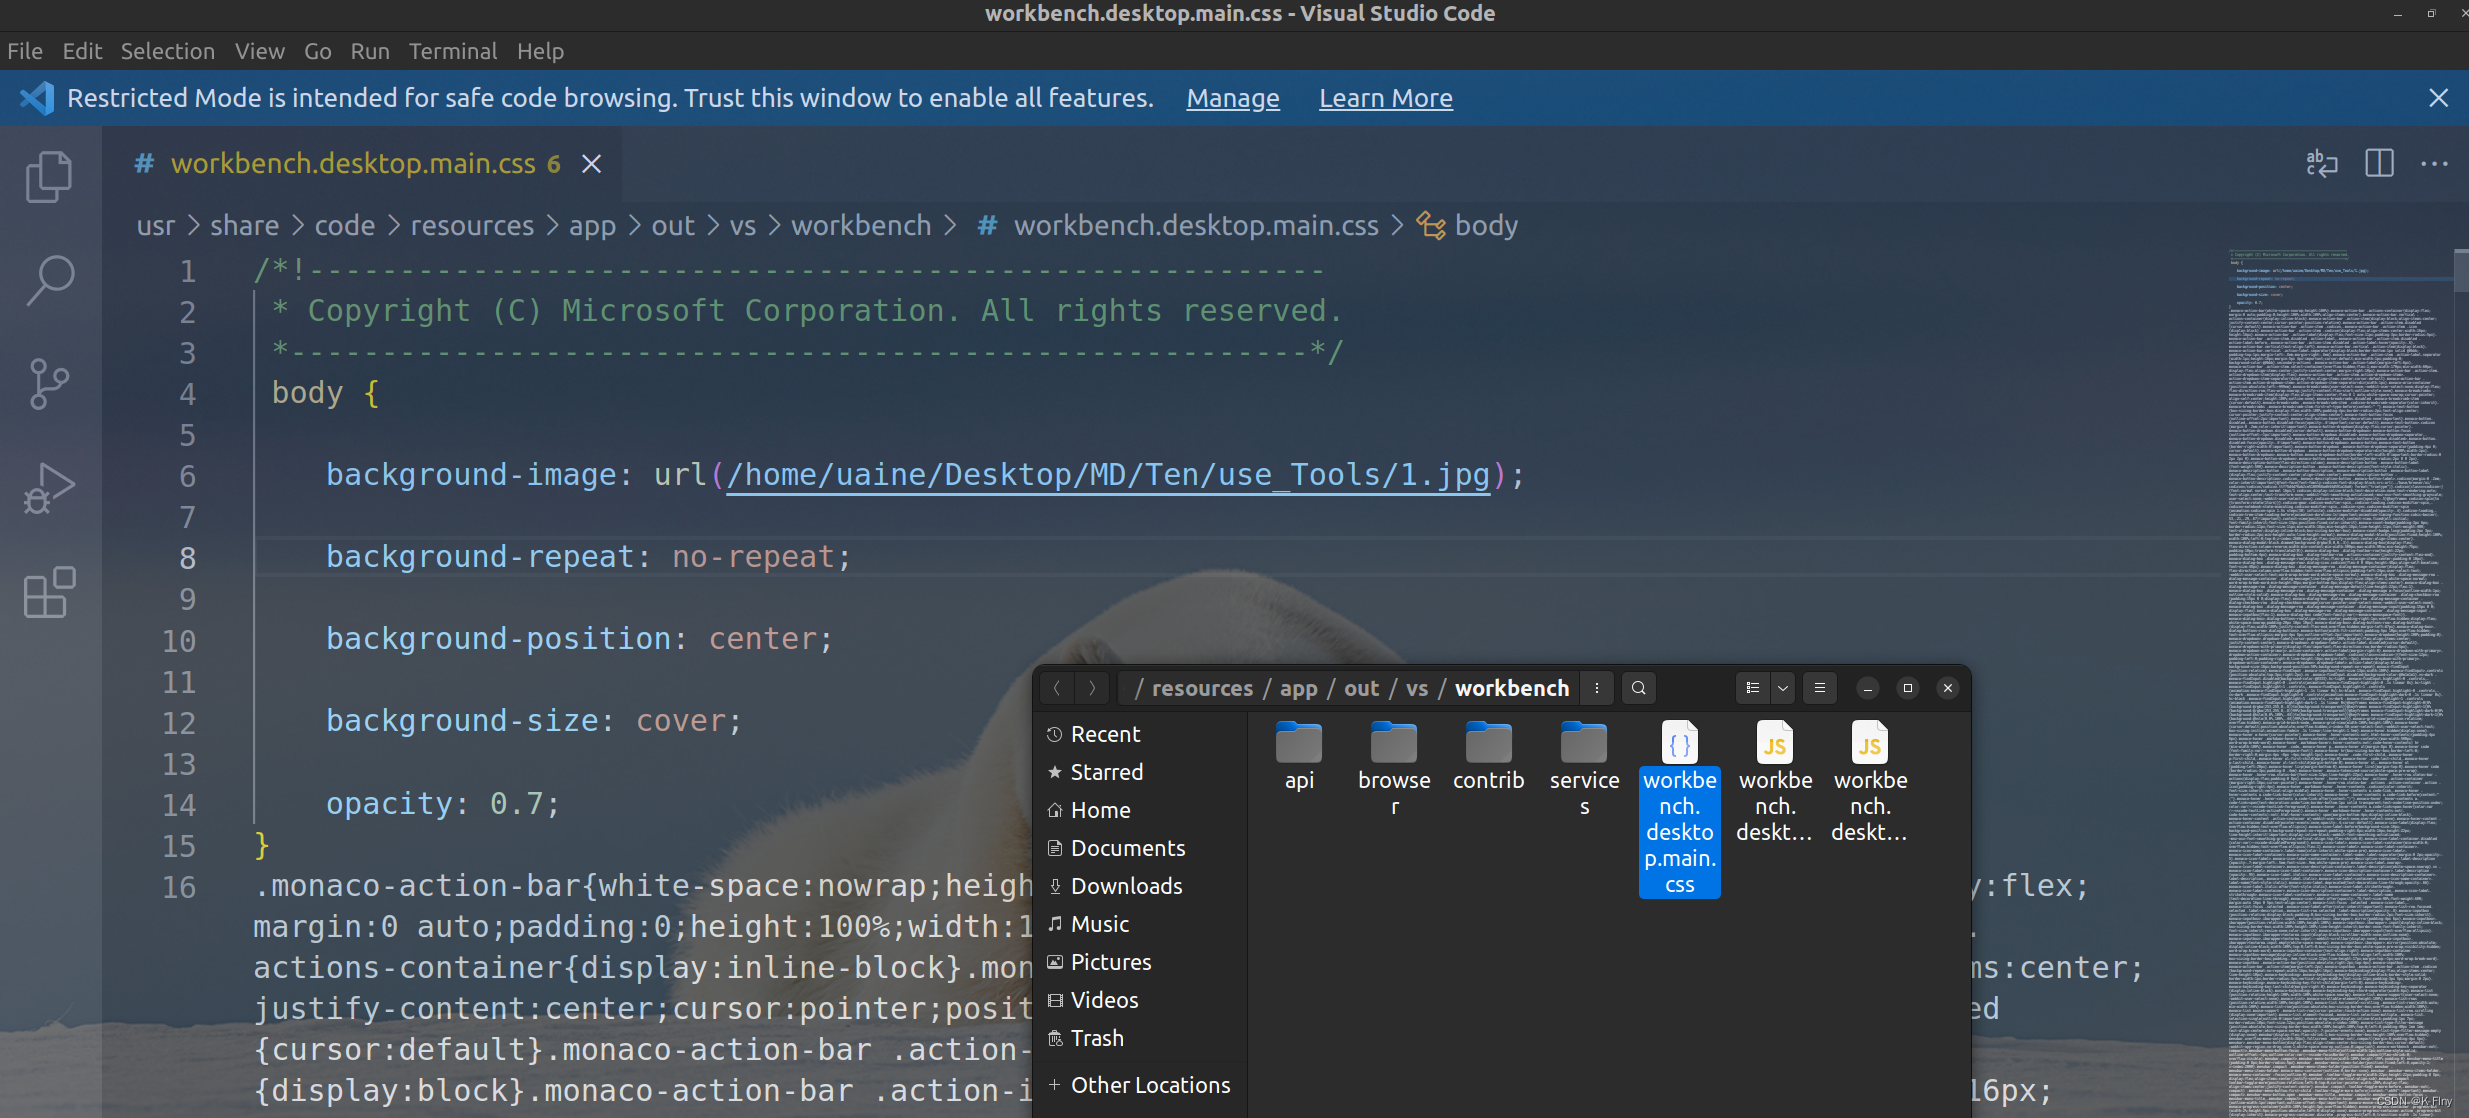Split the editor to the right
This screenshot has width=2469, height=1118.
click(2379, 163)
